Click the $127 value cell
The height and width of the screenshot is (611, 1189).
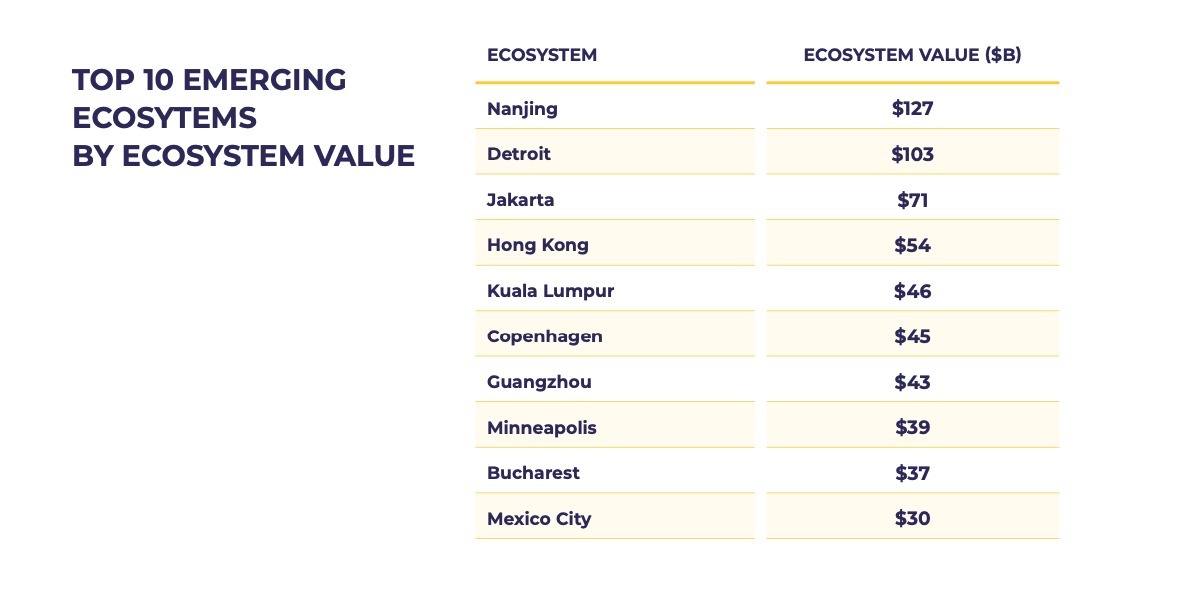pyautogui.click(x=912, y=108)
